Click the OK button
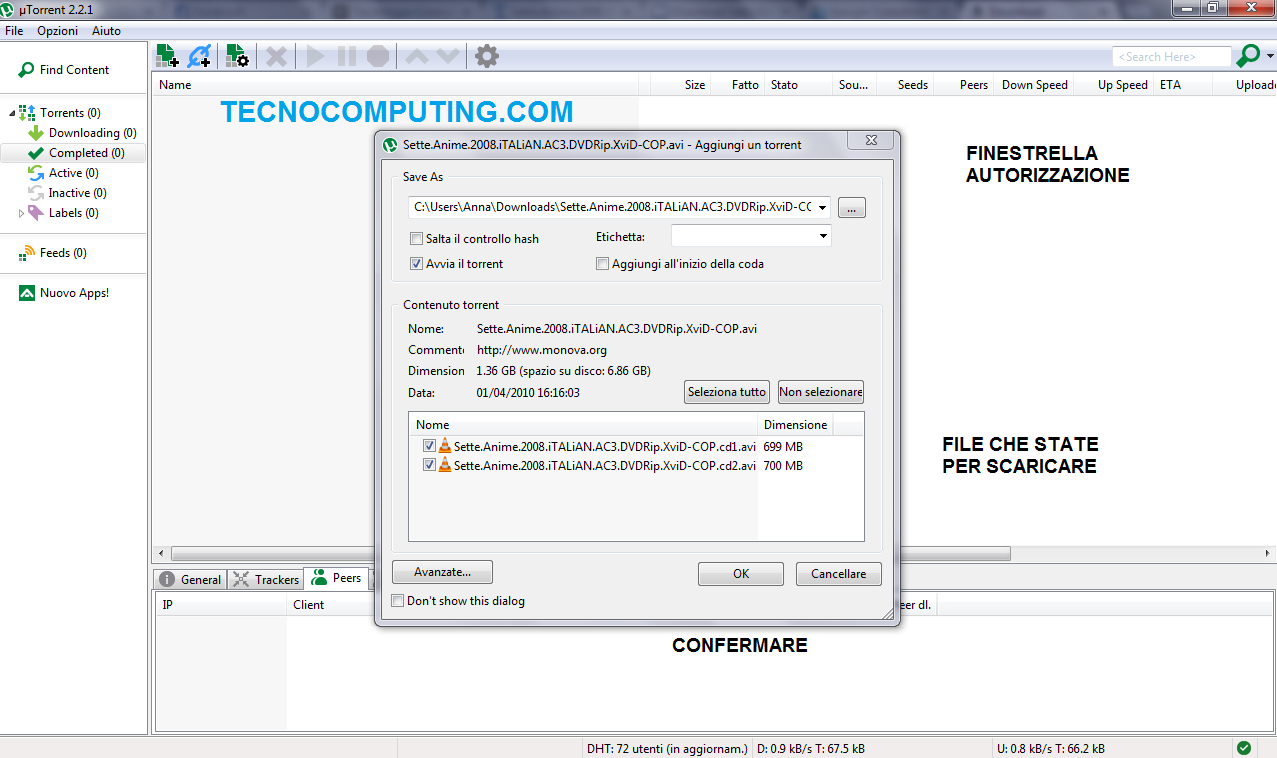 pos(741,574)
